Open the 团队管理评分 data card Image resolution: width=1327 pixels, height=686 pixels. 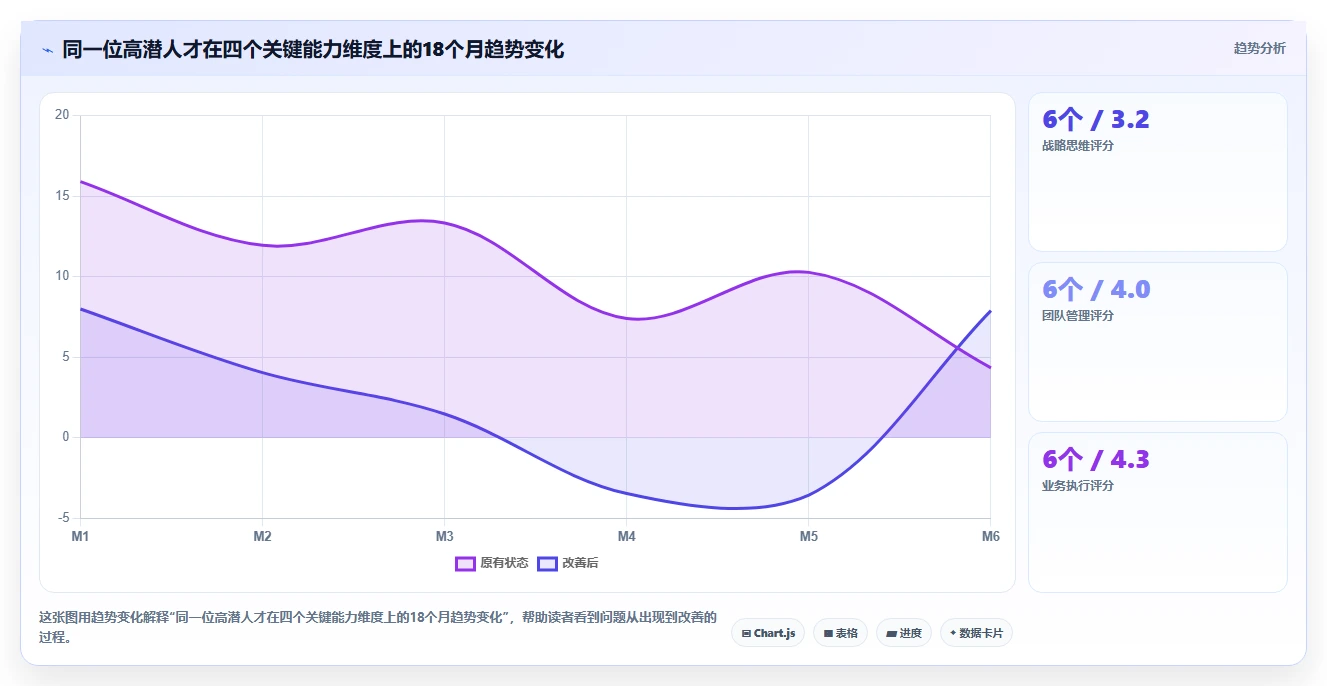point(1157,342)
